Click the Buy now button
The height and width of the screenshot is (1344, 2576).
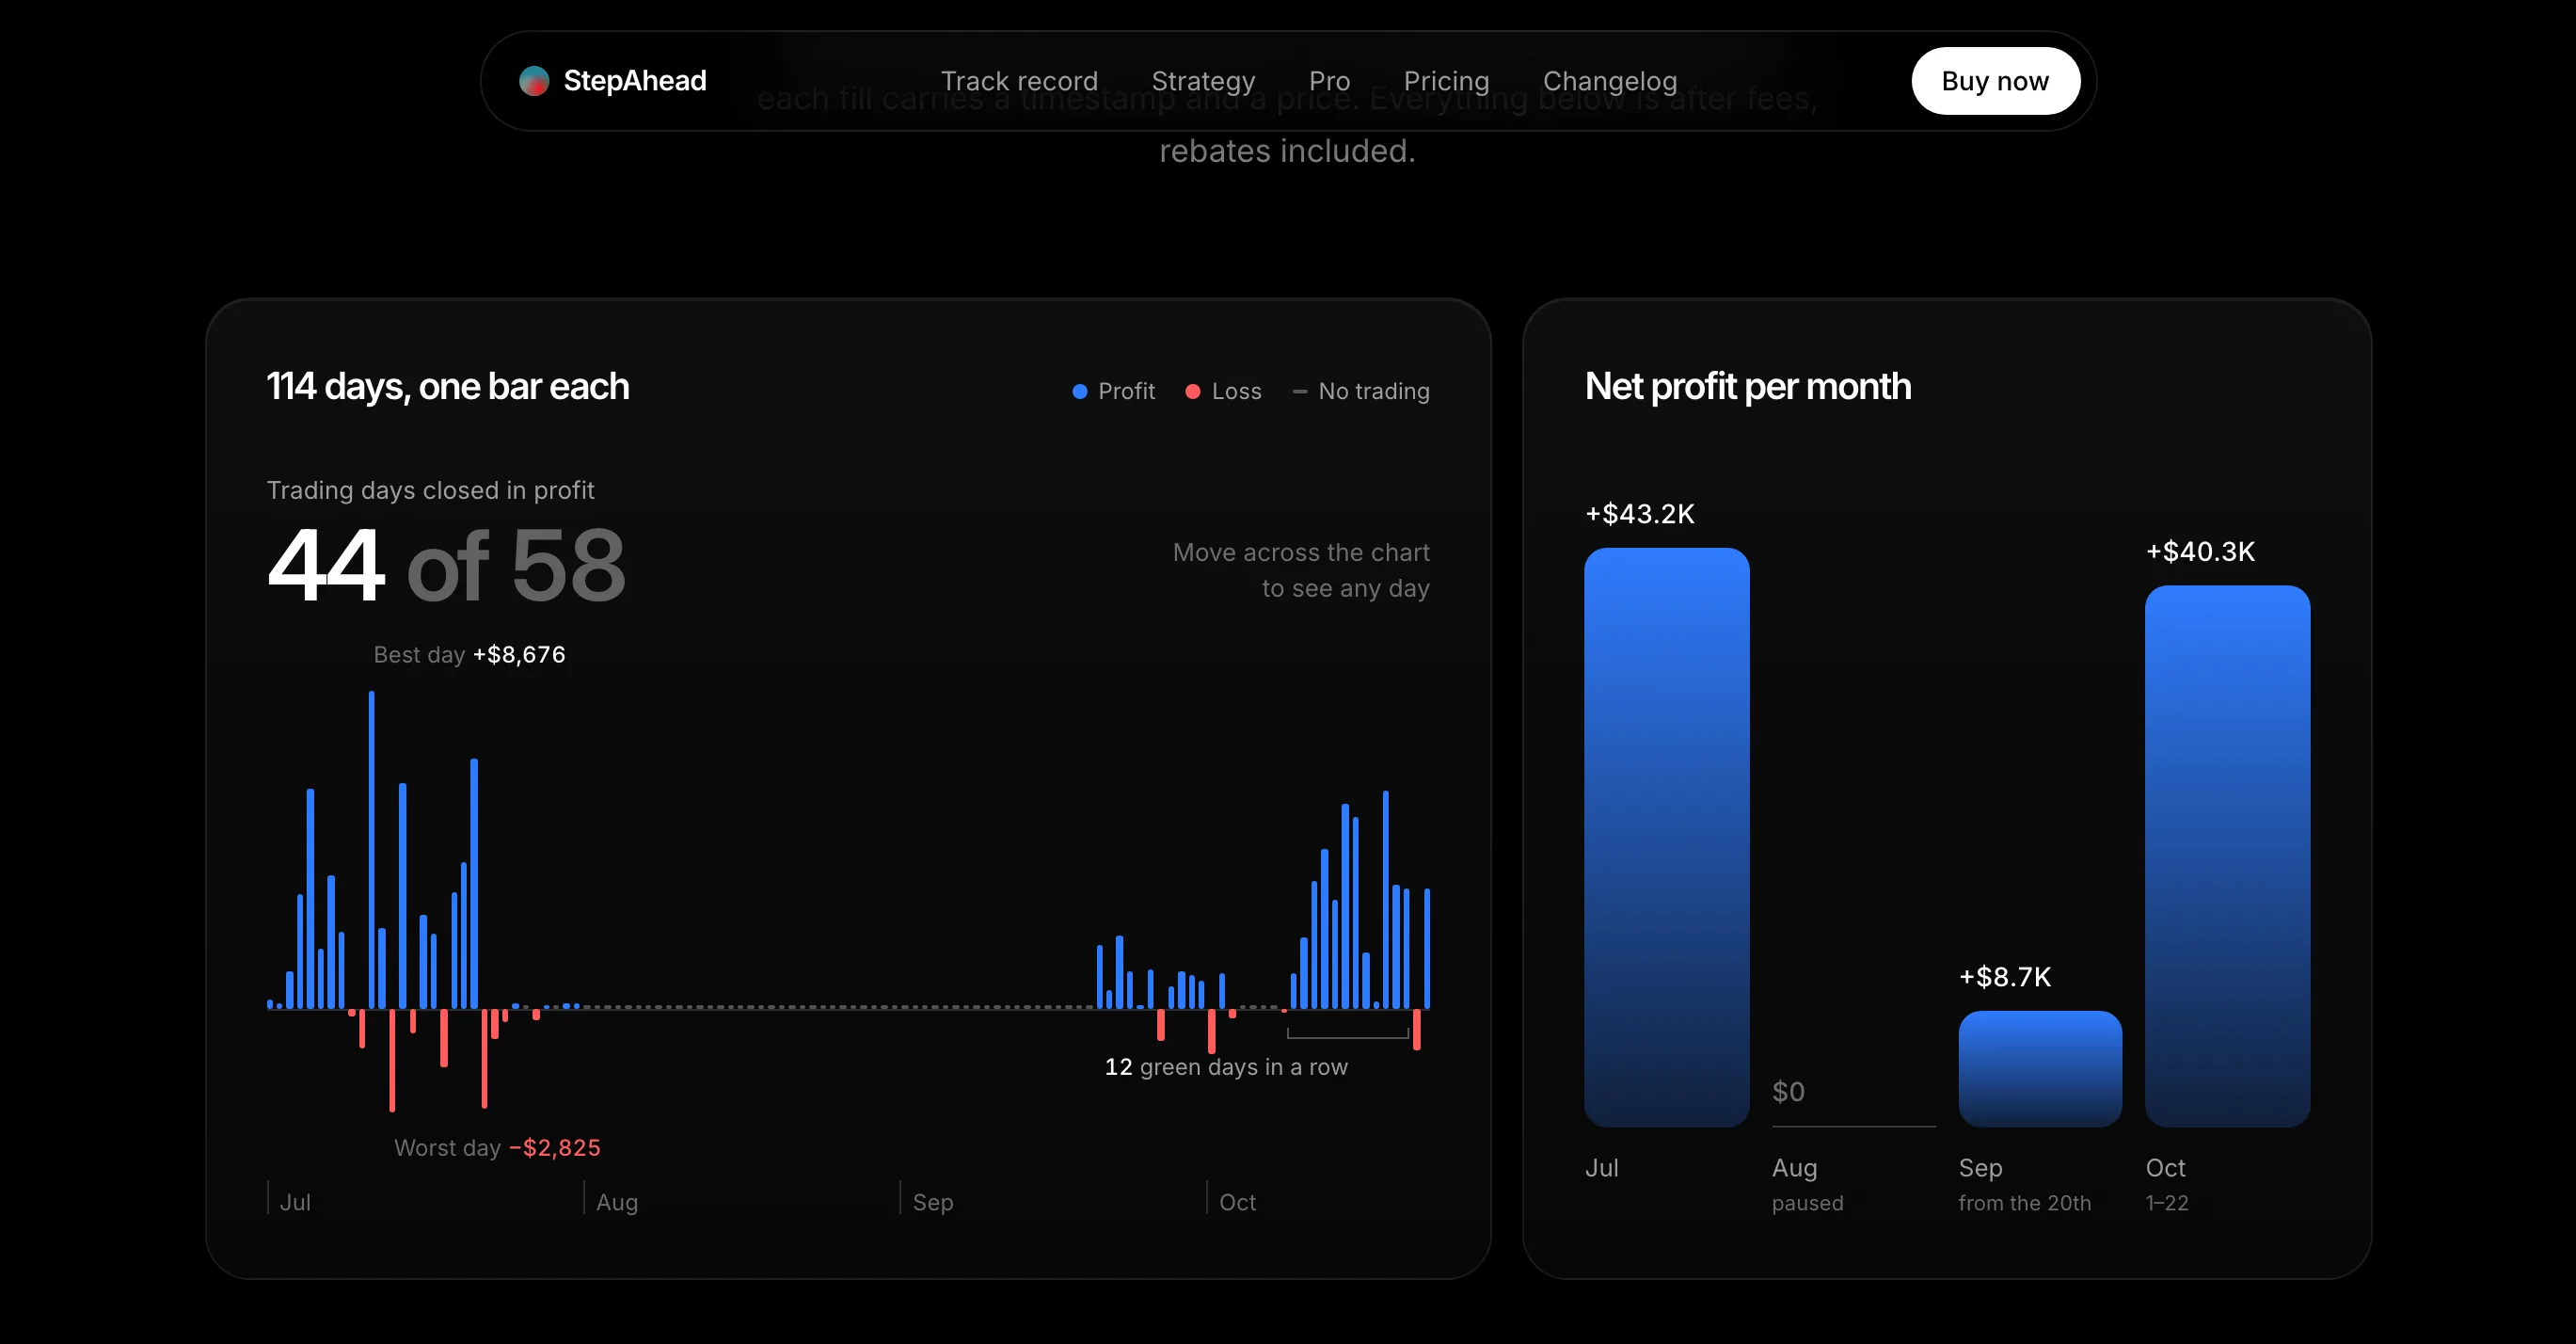pos(1995,81)
